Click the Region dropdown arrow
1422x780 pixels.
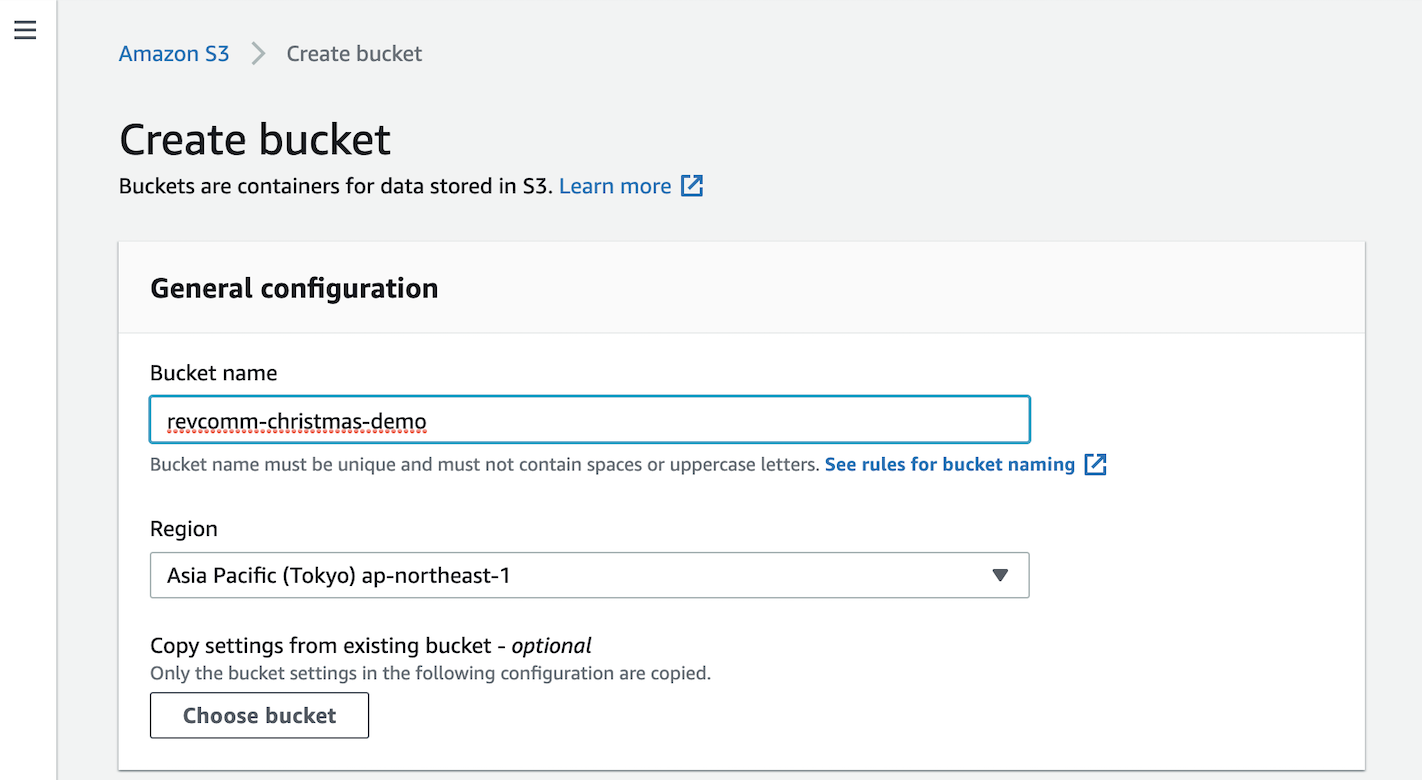click(x=999, y=575)
